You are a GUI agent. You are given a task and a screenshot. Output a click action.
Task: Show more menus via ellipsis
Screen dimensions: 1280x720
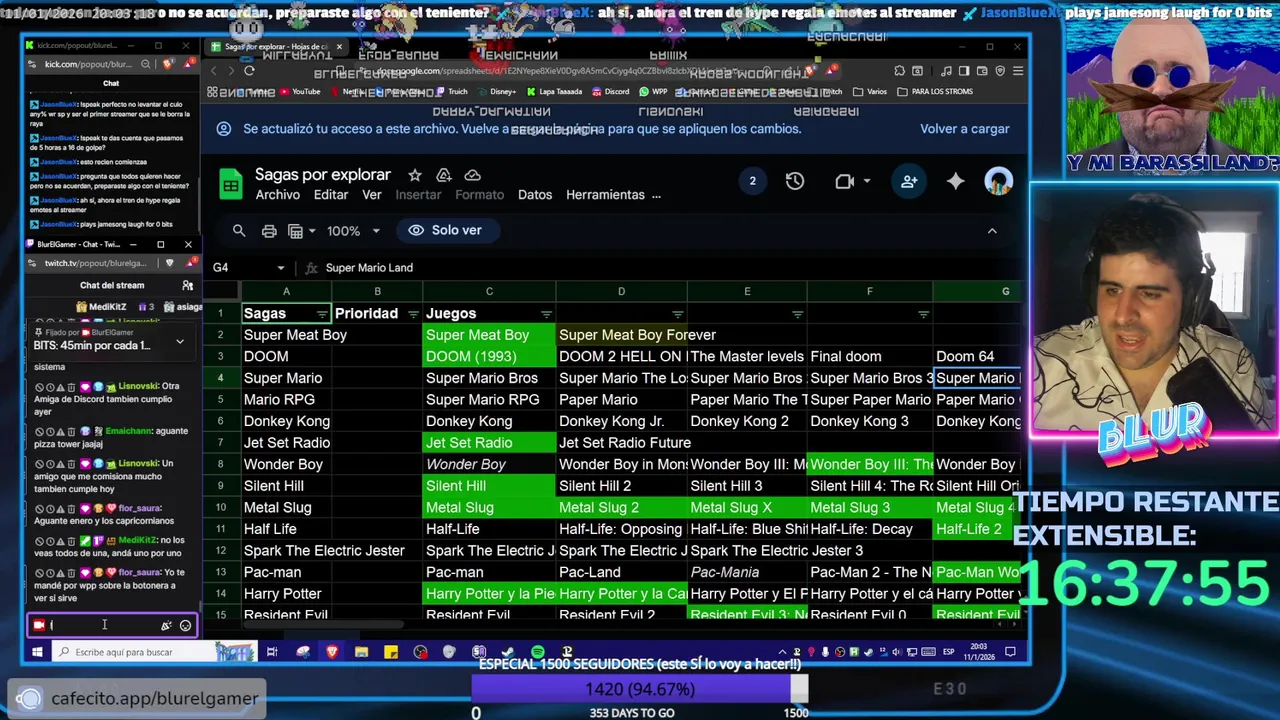656,195
